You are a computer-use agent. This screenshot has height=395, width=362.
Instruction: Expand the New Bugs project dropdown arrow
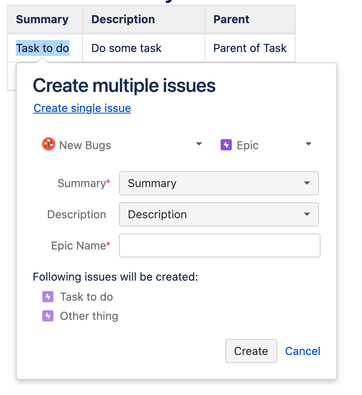point(199,144)
